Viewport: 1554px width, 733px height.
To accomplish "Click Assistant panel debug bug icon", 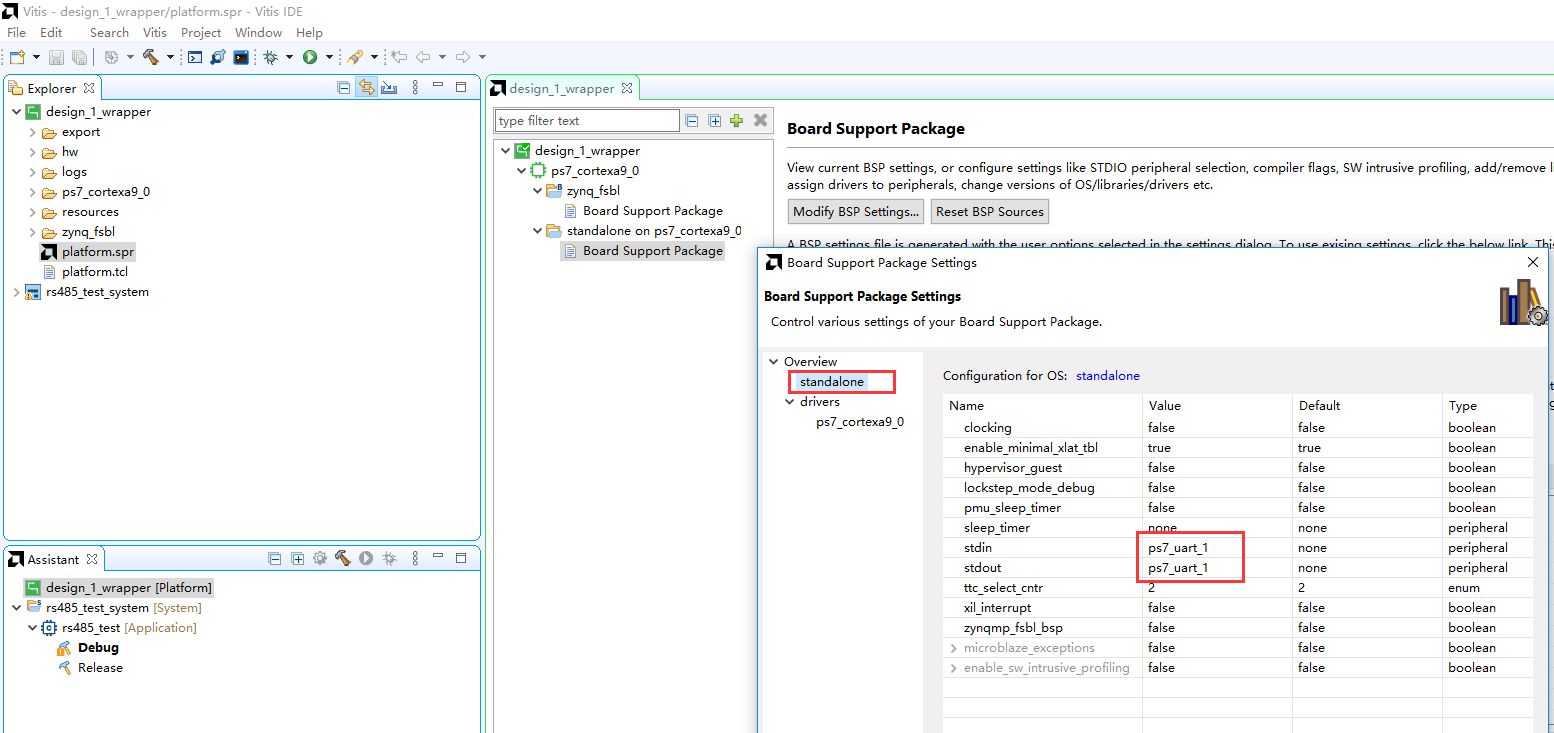I will point(389,559).
